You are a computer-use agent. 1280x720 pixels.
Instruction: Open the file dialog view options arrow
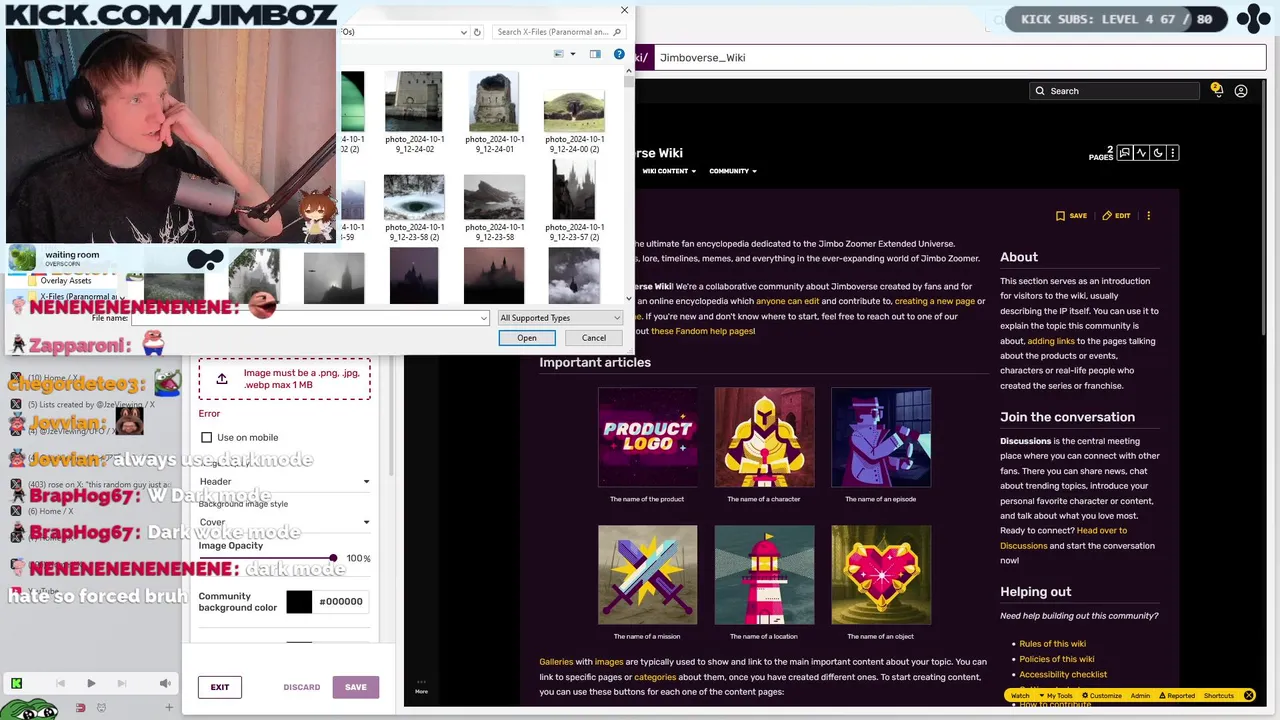coord(573,54)
